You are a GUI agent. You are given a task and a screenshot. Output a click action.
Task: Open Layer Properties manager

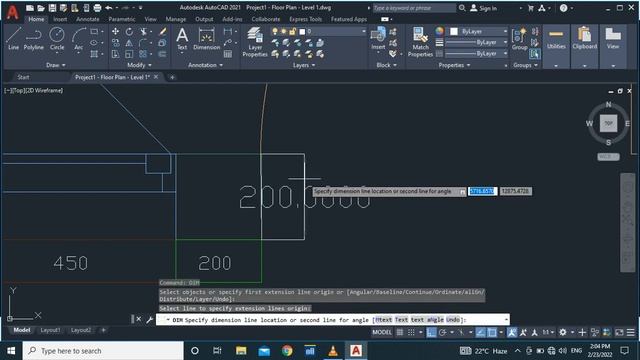255,42
